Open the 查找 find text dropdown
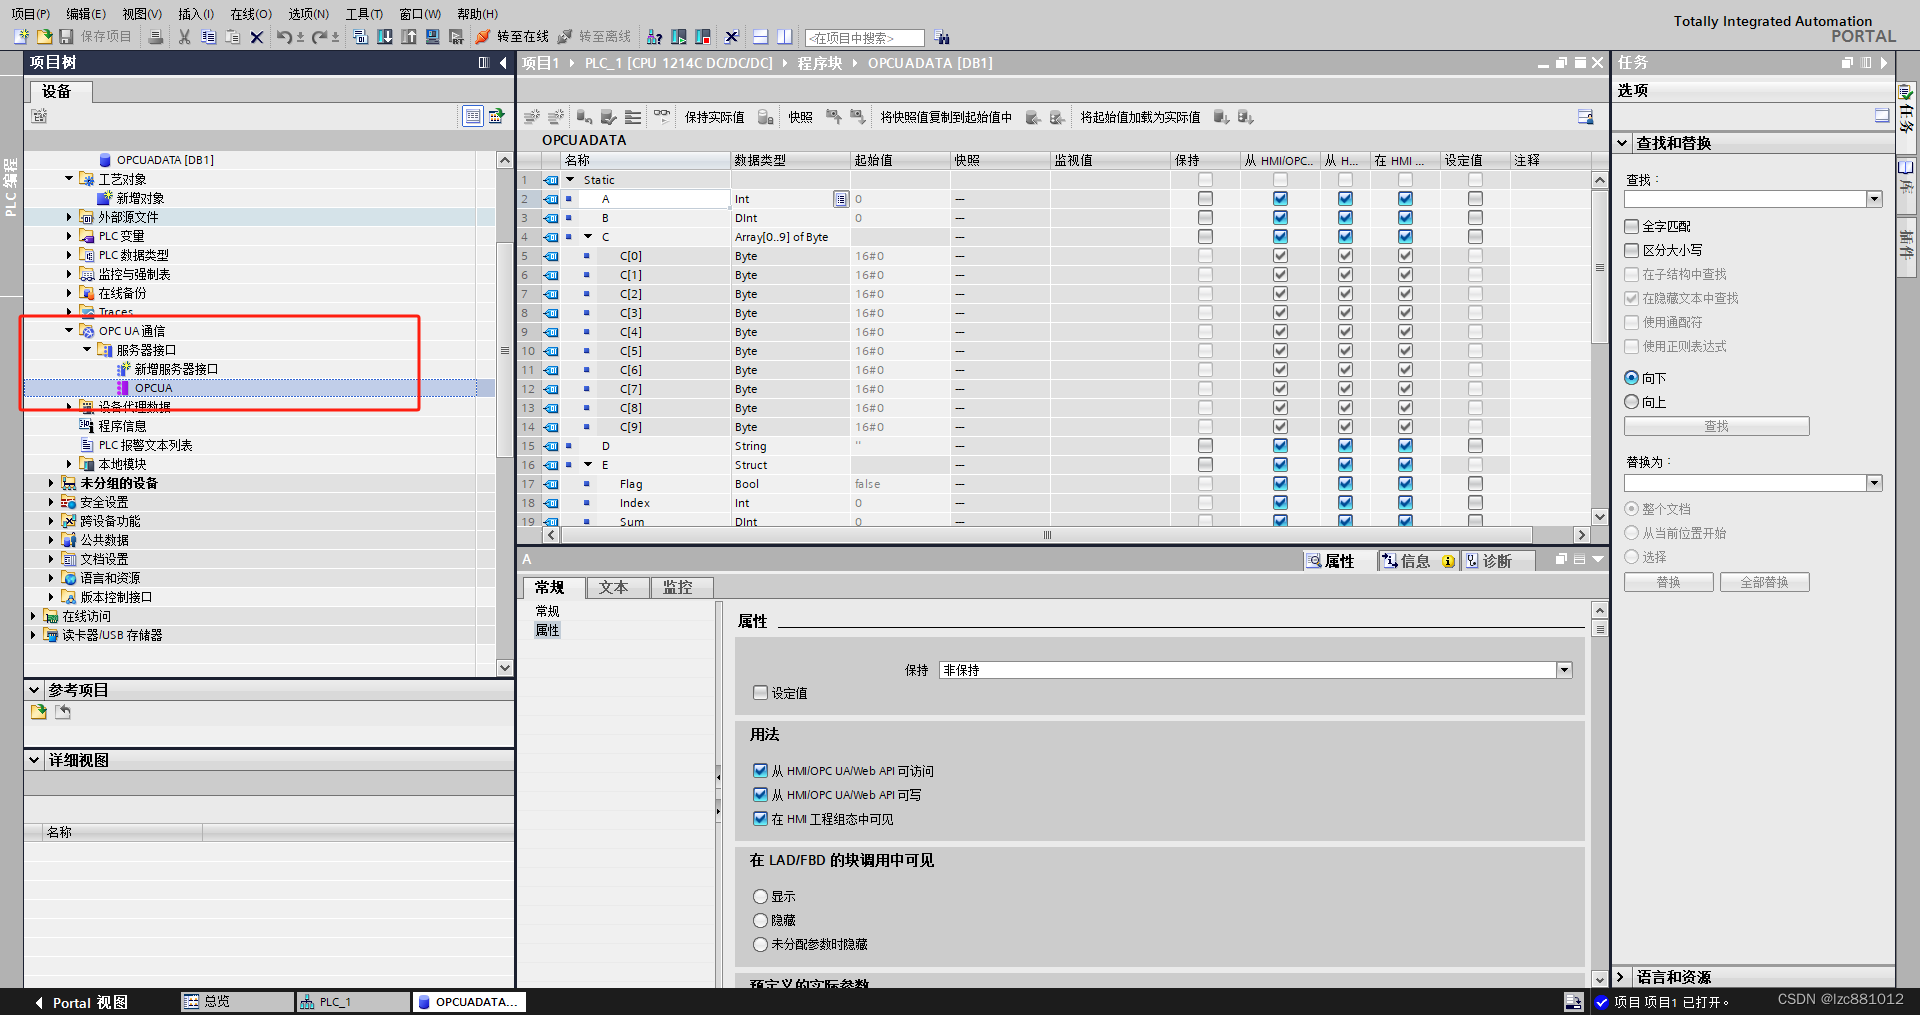This screenshot has width=1920, height=1015. [1874, 199]
